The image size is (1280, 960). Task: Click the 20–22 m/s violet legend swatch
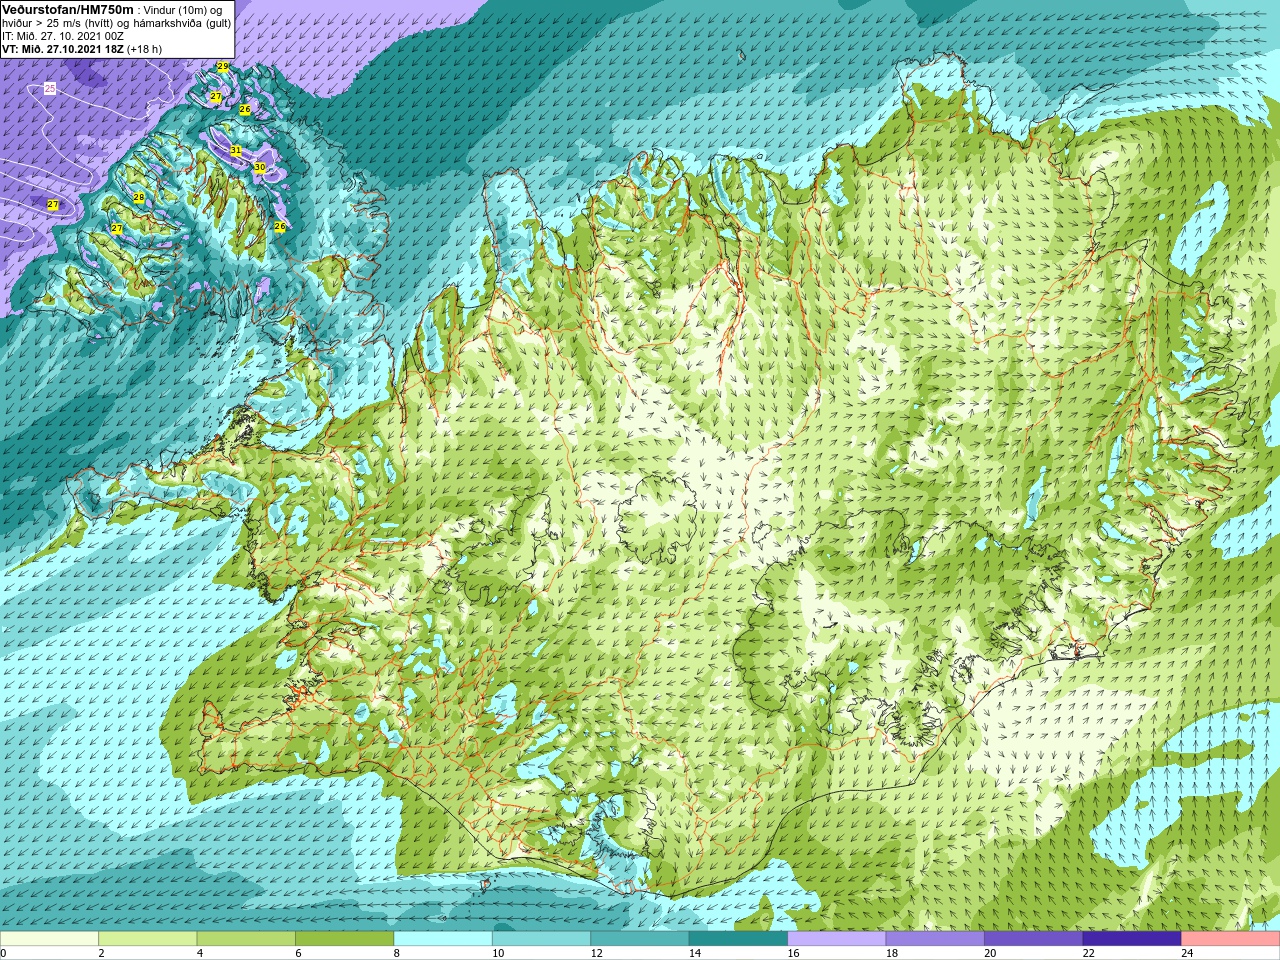tap(1034, 939)
